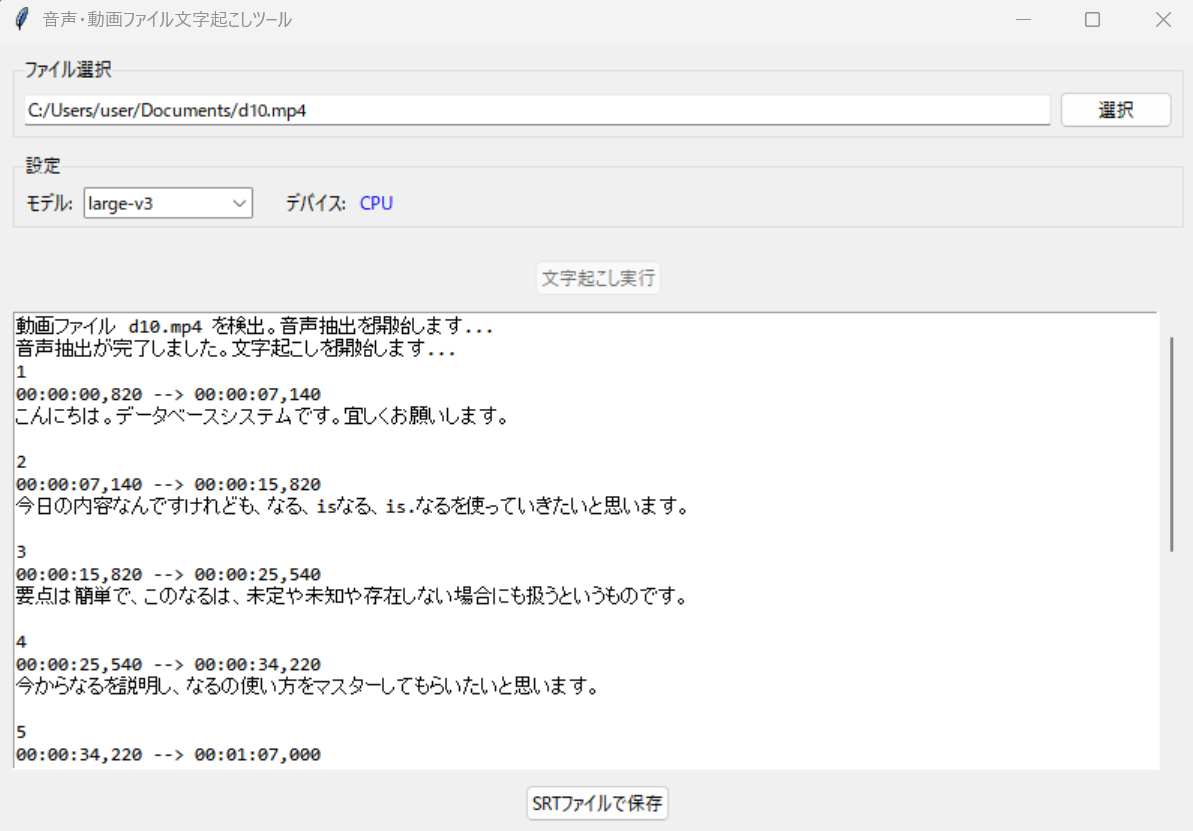Click line こんにちは。データベースシステムです
This screenshot has width=1193, height=831.
(x=262, y=416)
